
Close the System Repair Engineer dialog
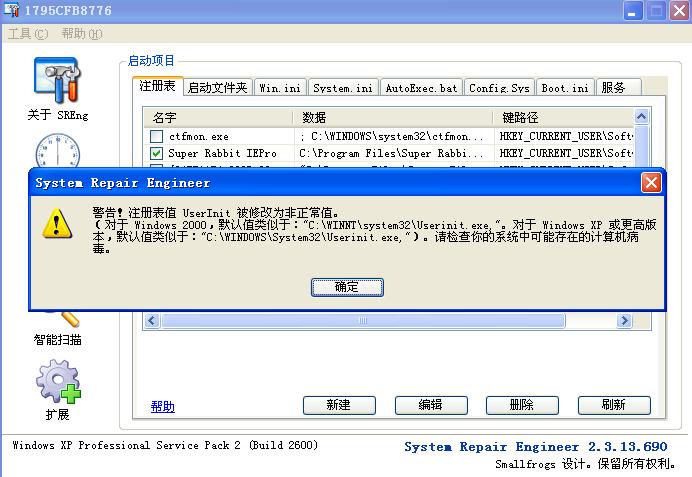(x=651, y=183)
